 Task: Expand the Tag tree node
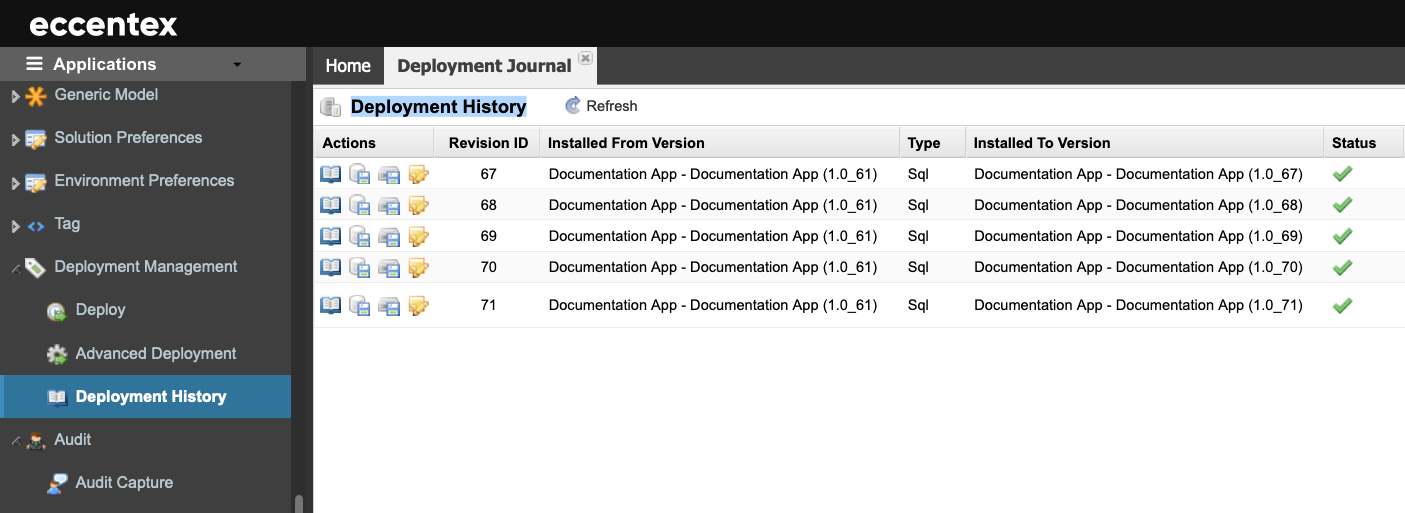(x=15, y=227)
